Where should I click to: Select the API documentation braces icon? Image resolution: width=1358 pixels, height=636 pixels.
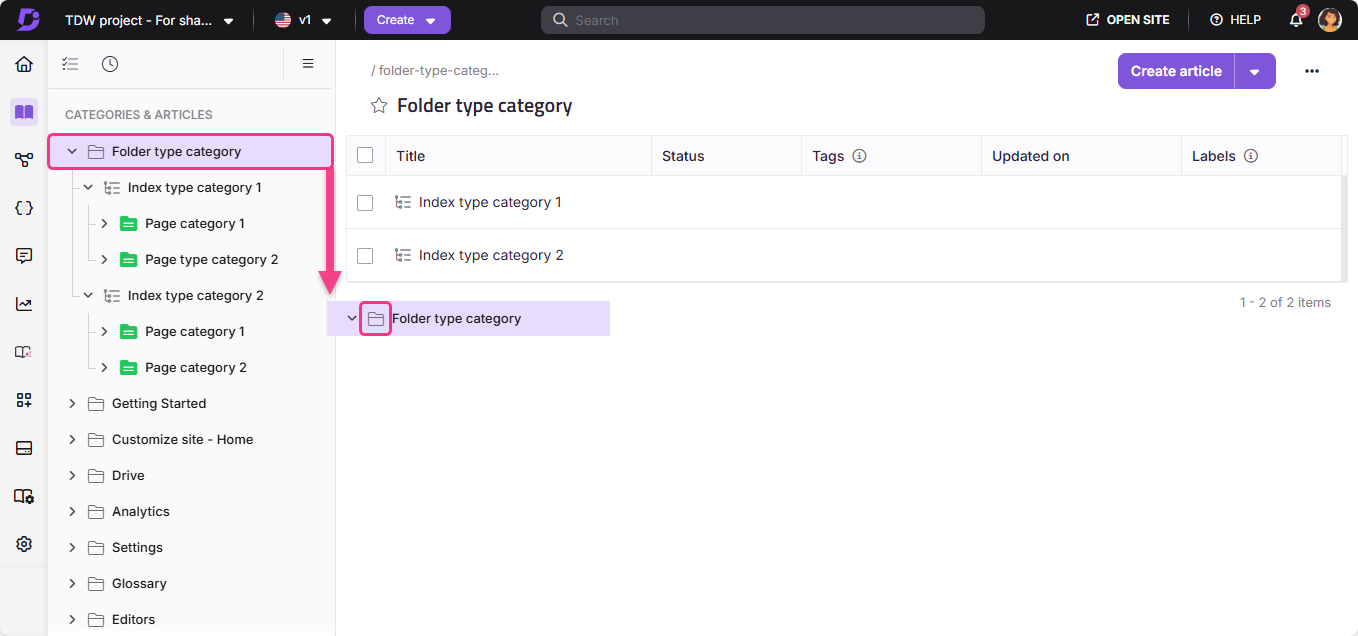click(23, 208)
